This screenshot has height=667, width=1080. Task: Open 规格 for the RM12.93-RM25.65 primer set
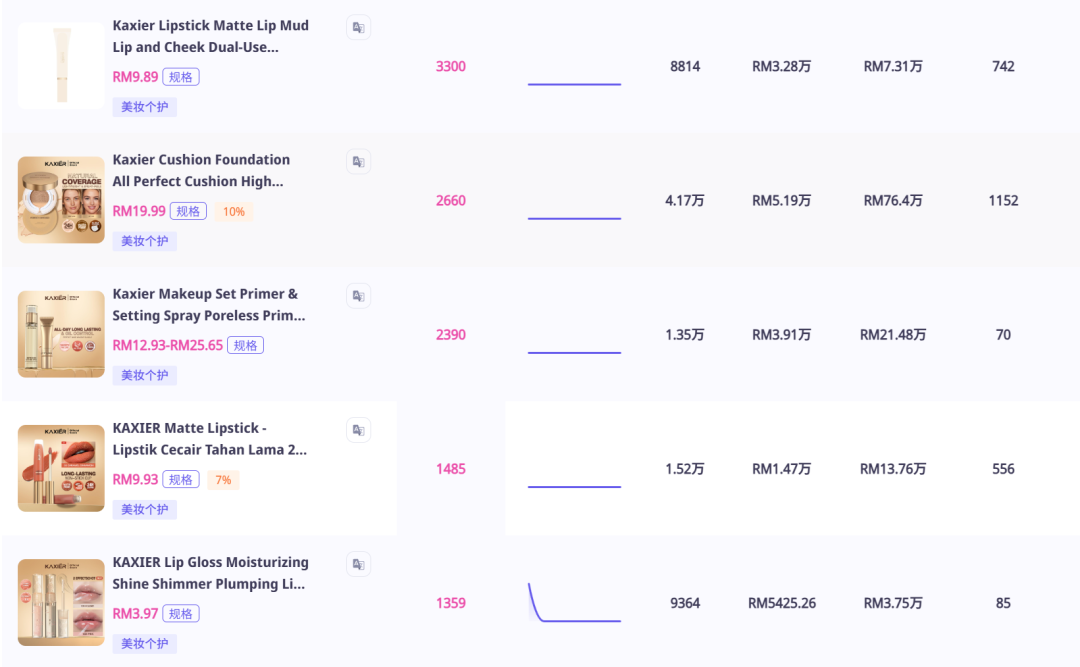tap(245, 345)
